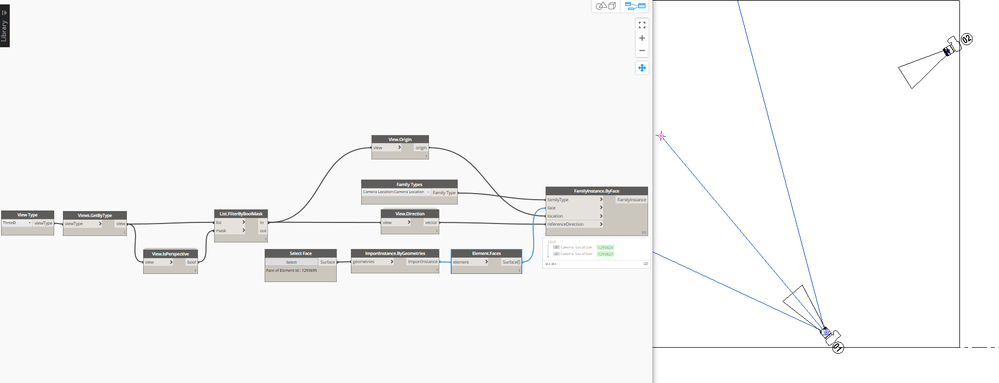Click the FamilyInstance output port
Screen dimensions: 999x383
pyautogui.click(x=631, y=199)
